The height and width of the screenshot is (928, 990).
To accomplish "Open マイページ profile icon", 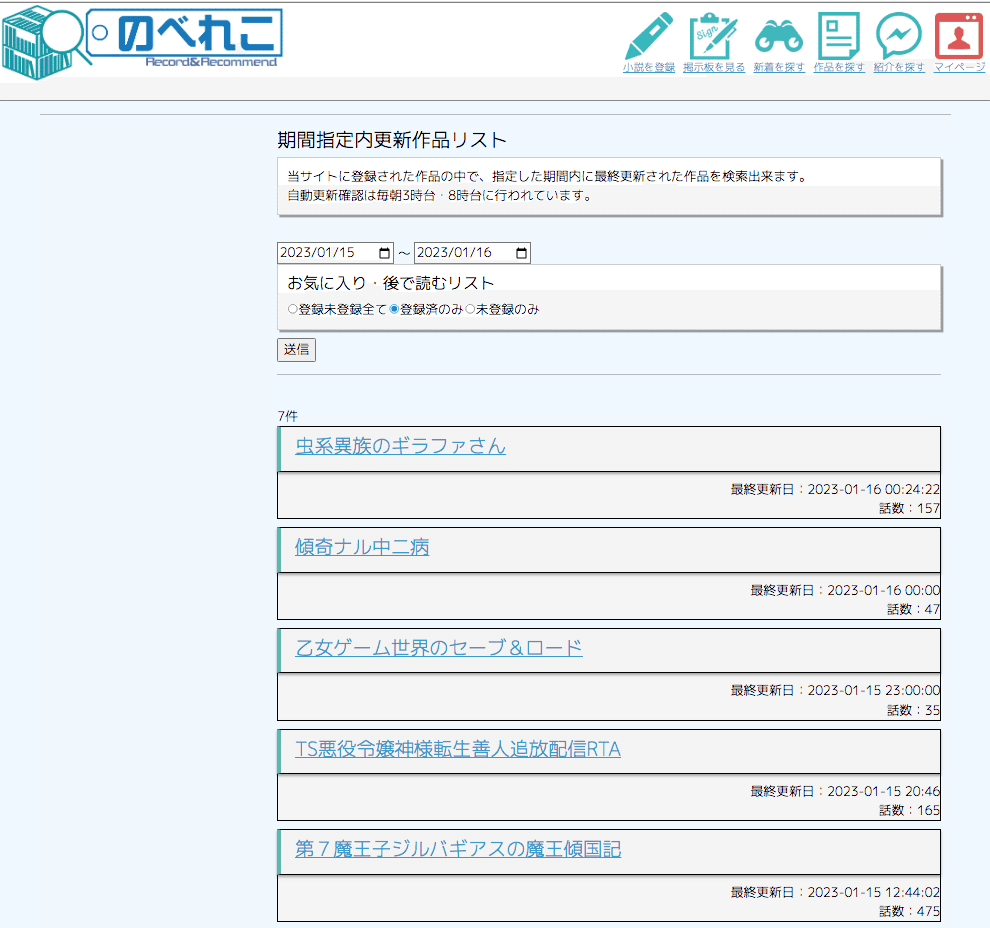I will (x=958, y=35).
